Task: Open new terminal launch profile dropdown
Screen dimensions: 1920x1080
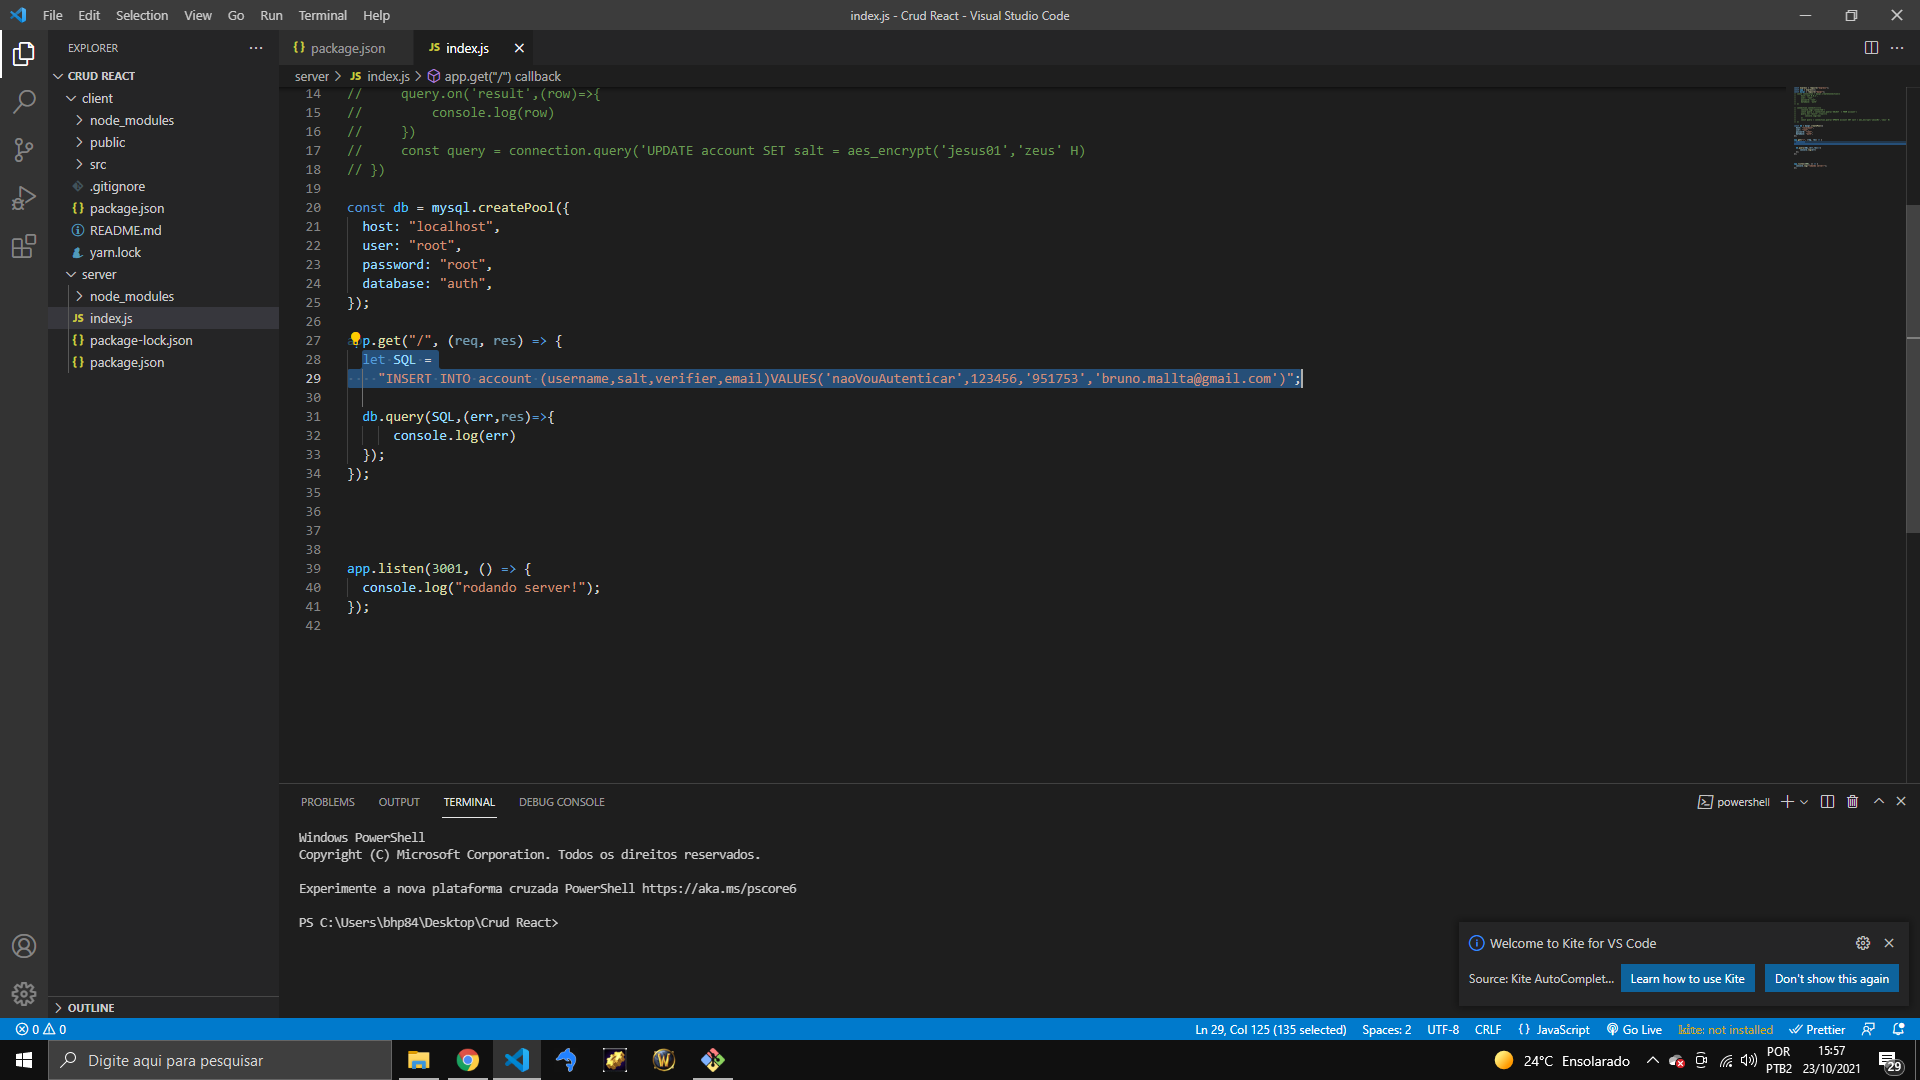Action: [1804, 802]
